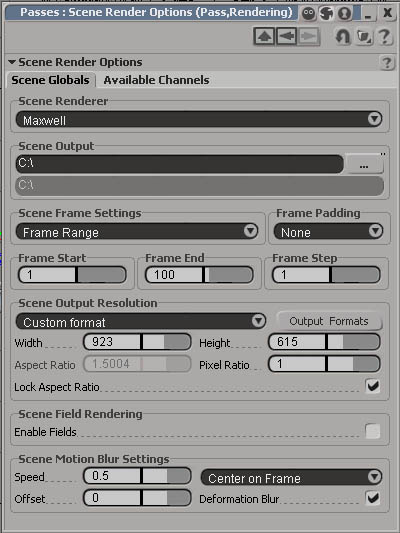Click the lock keyhole icon in title bar
Screen dimensions: 400x533
345,14
